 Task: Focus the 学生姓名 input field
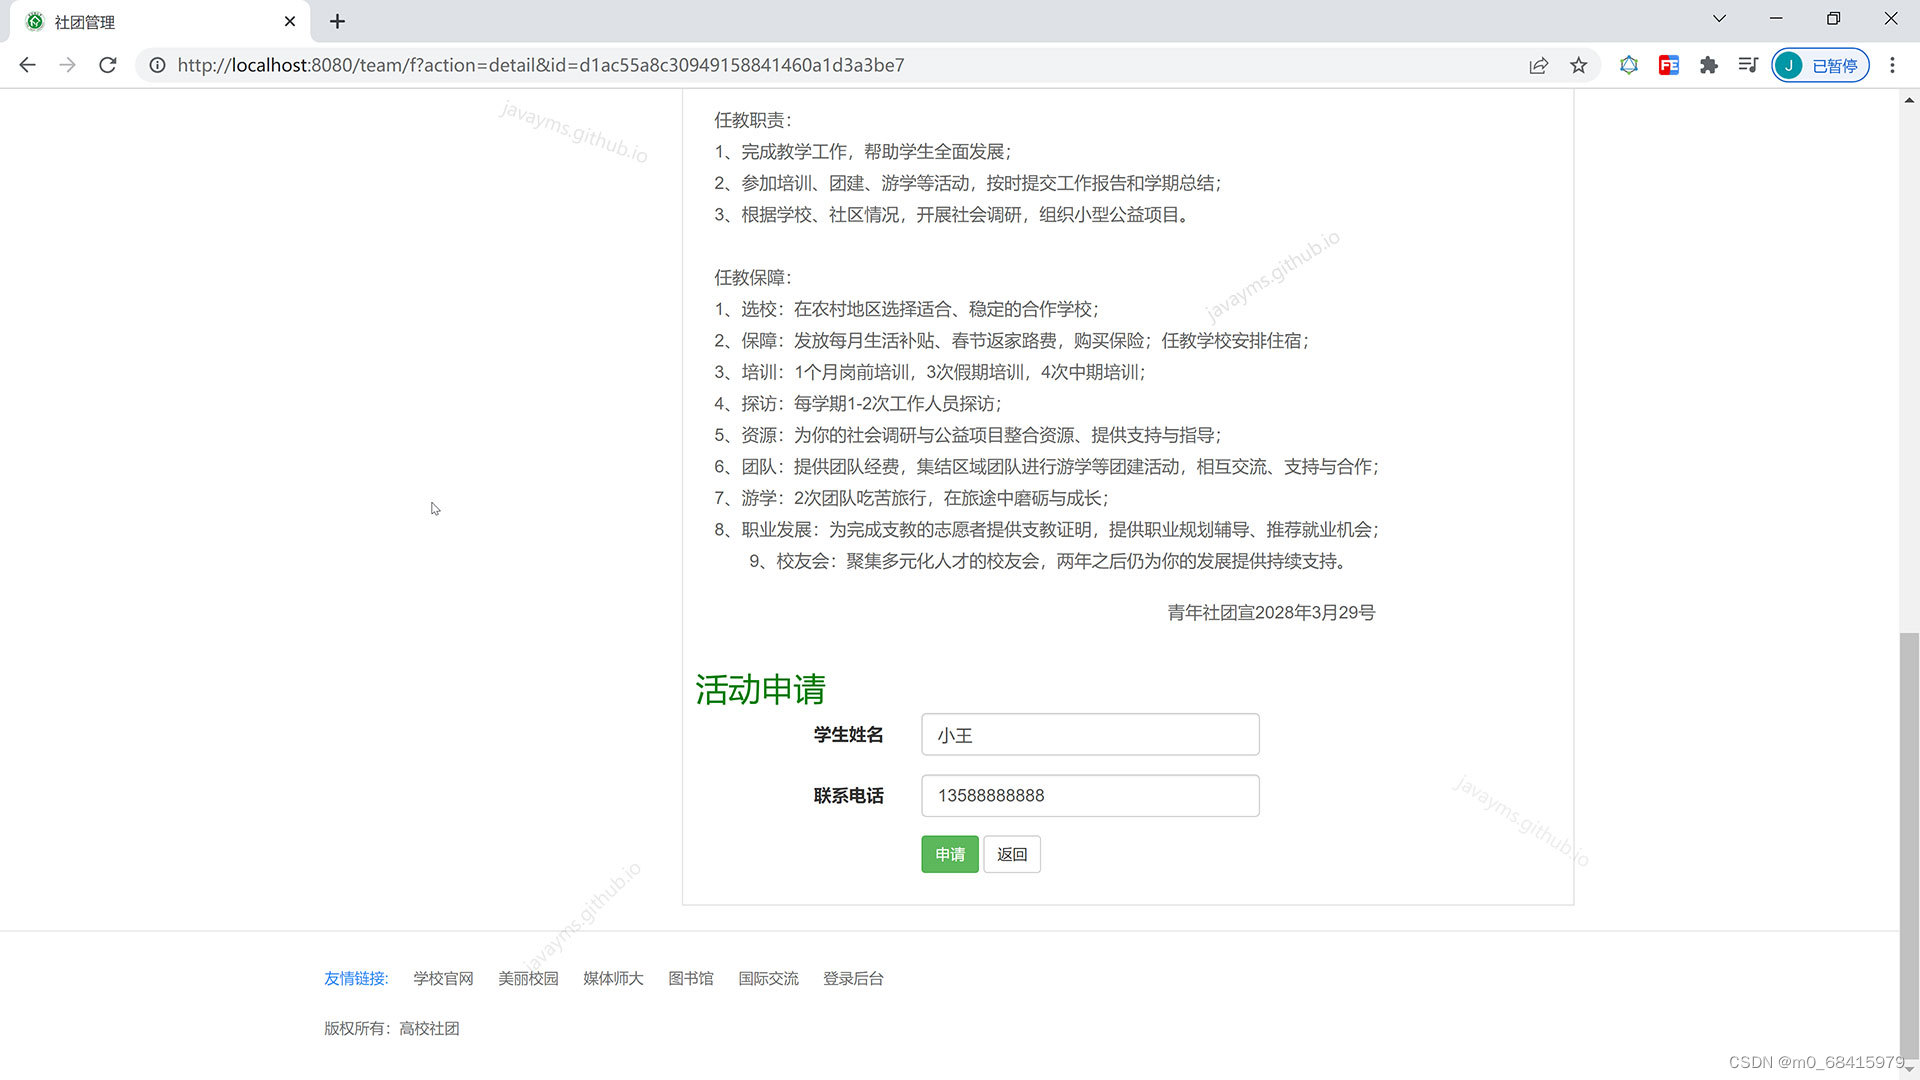(1090, 735)
